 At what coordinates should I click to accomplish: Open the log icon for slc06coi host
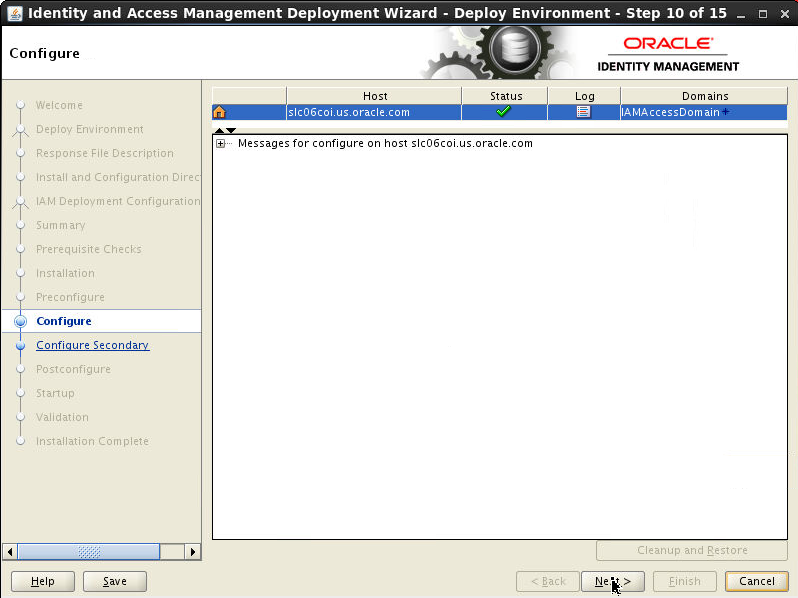point(583,111)
